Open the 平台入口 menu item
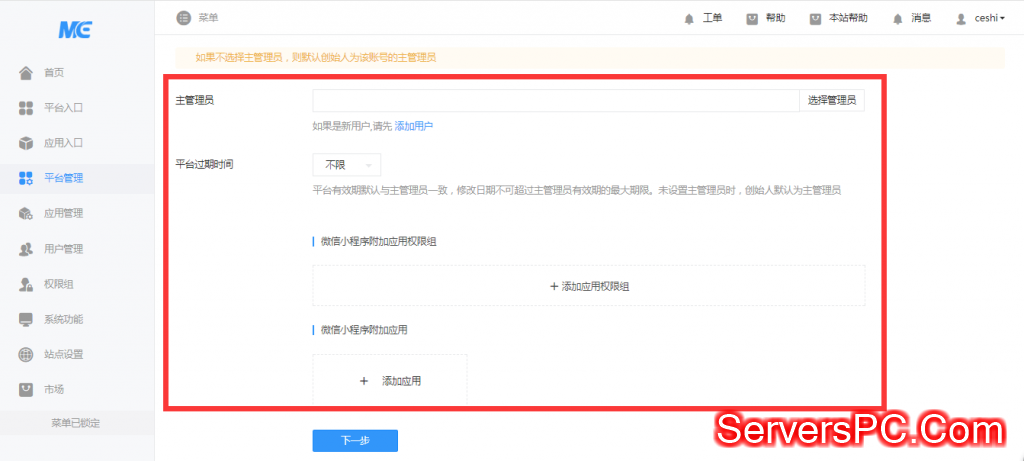Viewport: 1024px width, 461px height. pos(77,108)
